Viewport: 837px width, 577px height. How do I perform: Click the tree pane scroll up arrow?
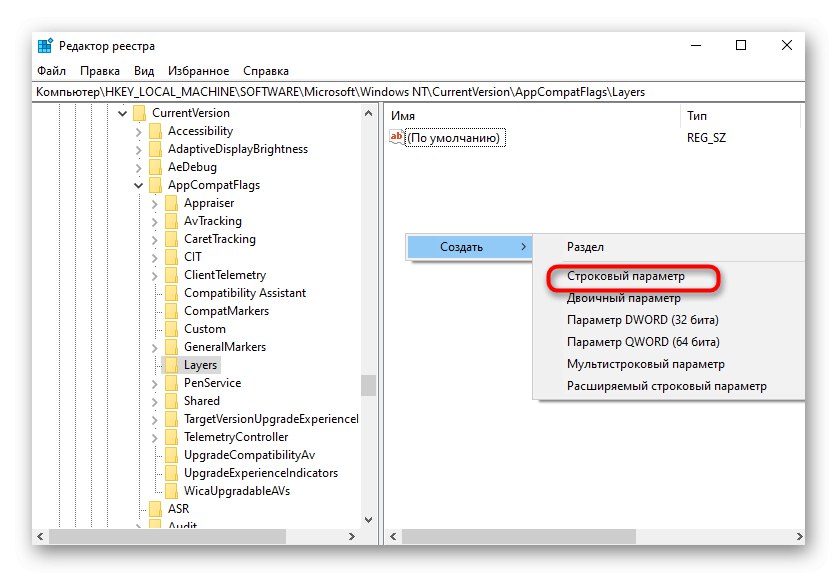point(368,114)
